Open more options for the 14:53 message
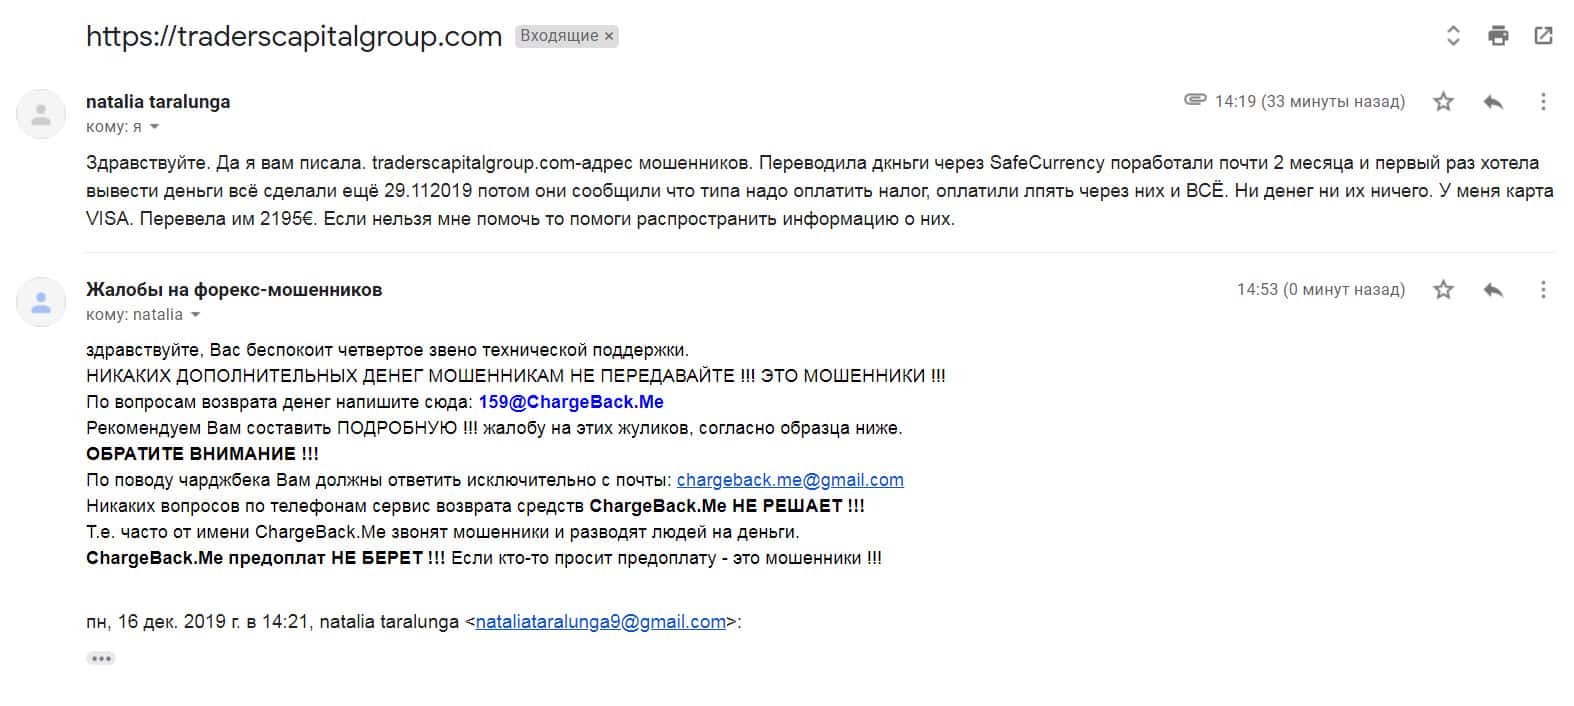This screenshot has width=1574, height=706. point(1543,290)
